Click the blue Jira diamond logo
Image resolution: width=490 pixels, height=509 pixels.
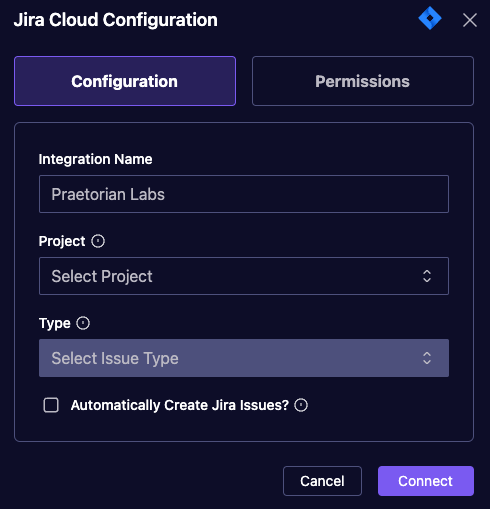430,18
